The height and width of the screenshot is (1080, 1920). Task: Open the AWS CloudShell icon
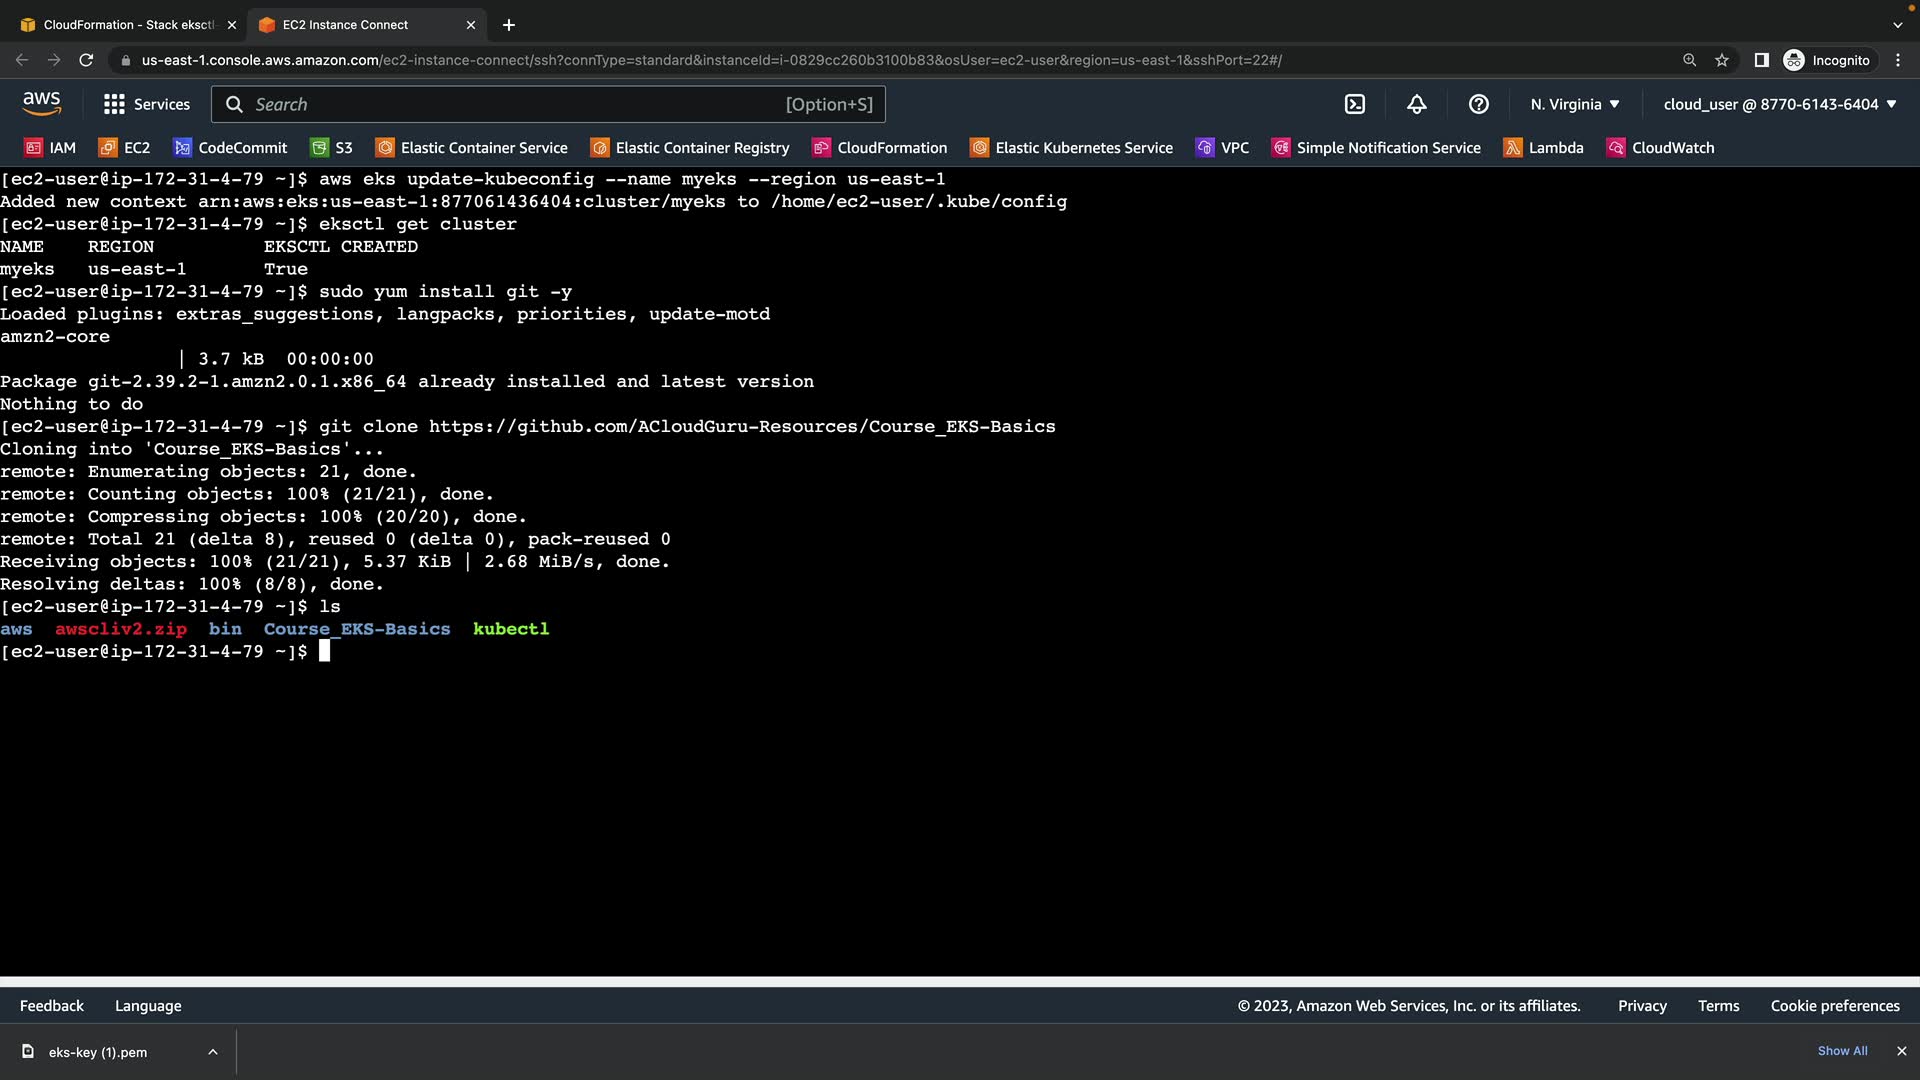click(x=1355, y=104)
